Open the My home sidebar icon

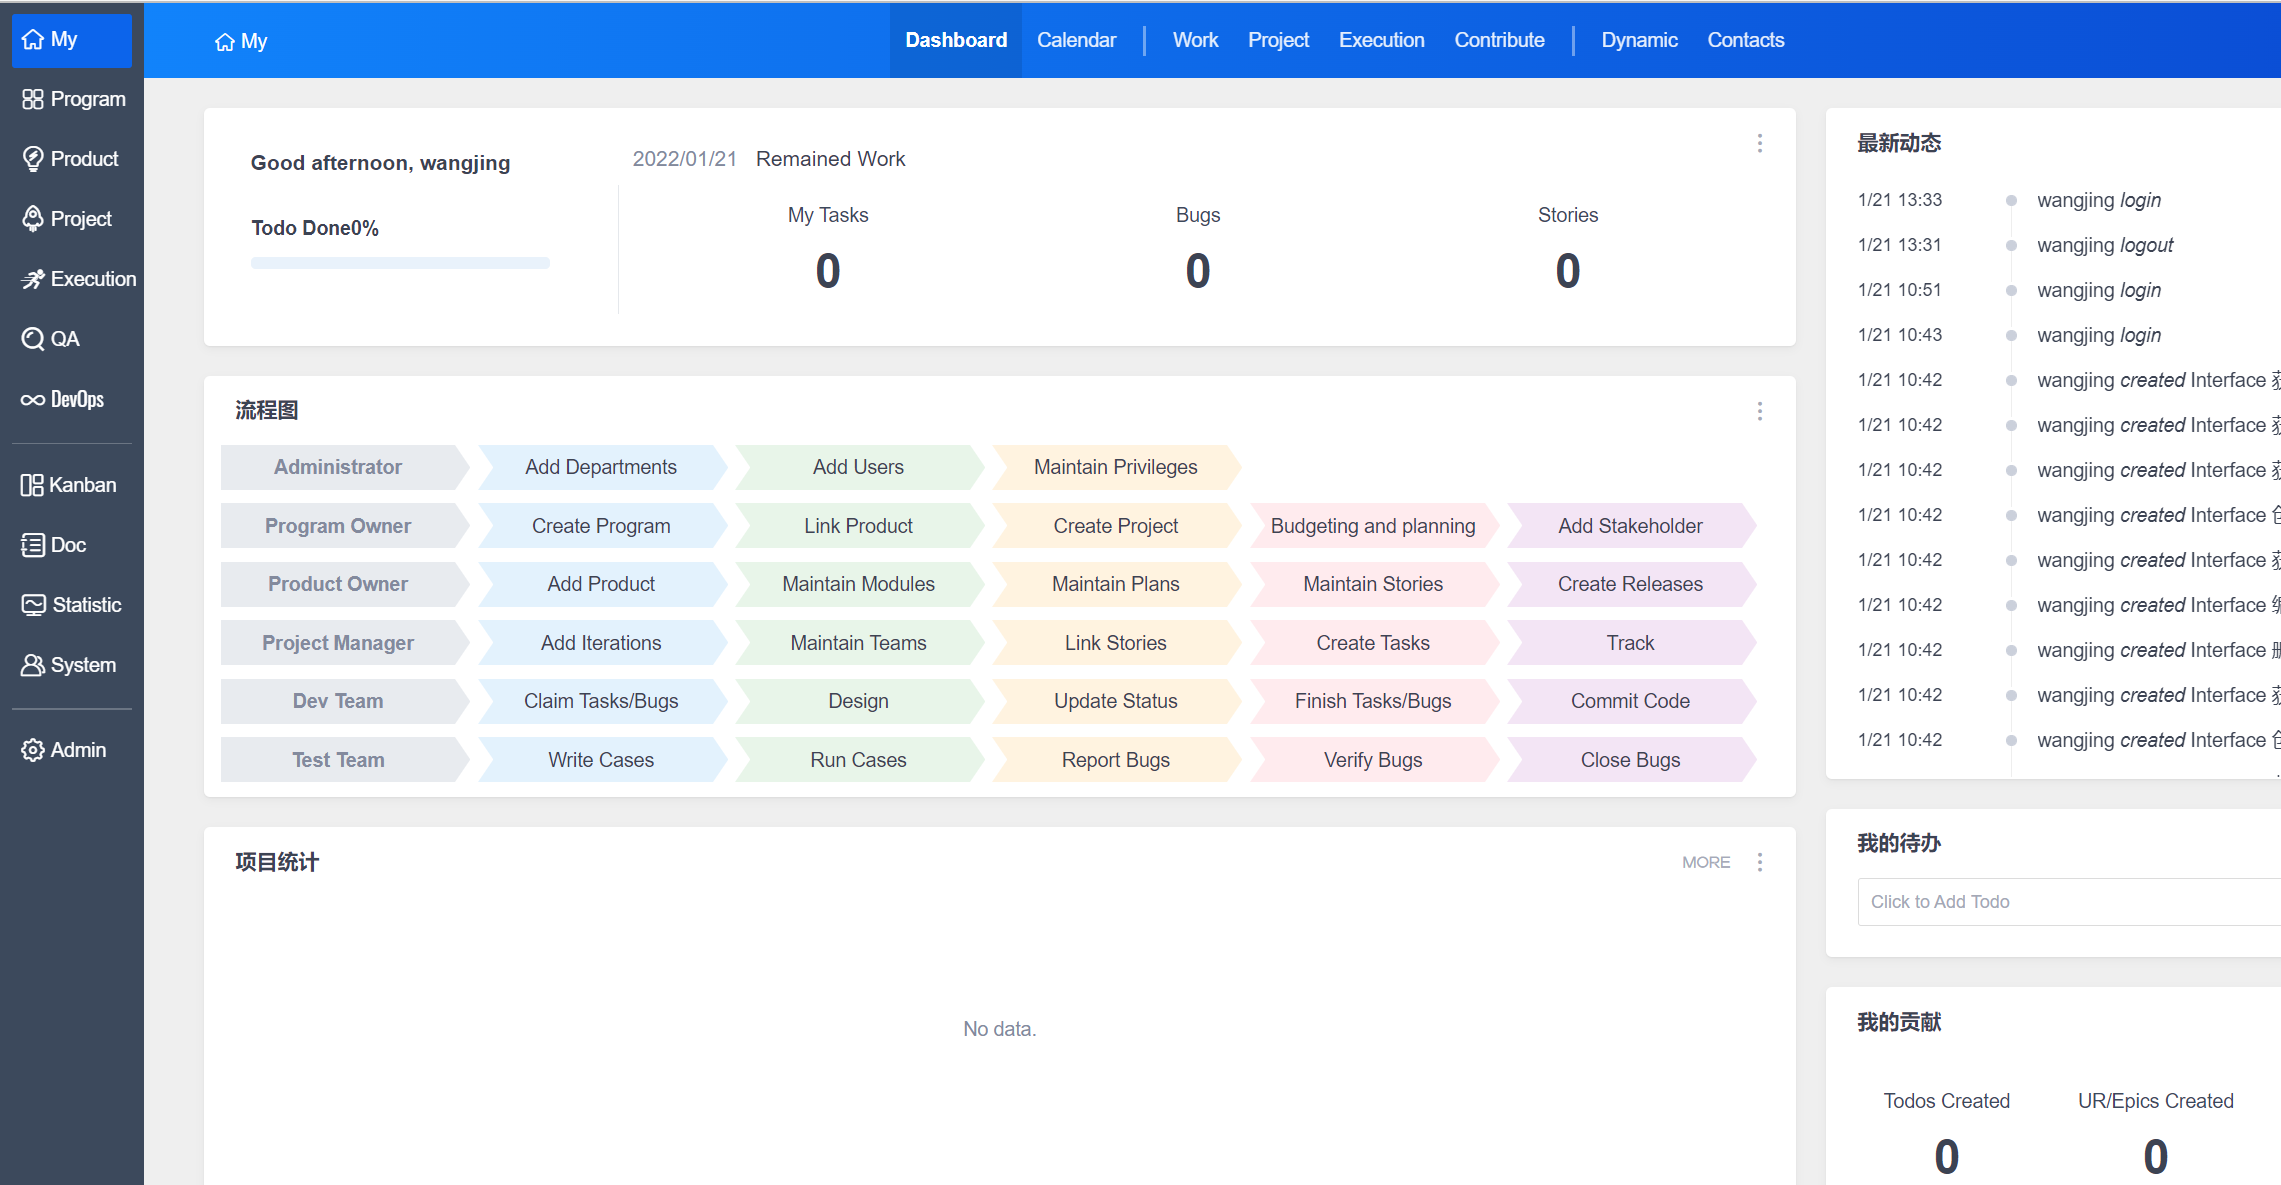click(33, 39)
